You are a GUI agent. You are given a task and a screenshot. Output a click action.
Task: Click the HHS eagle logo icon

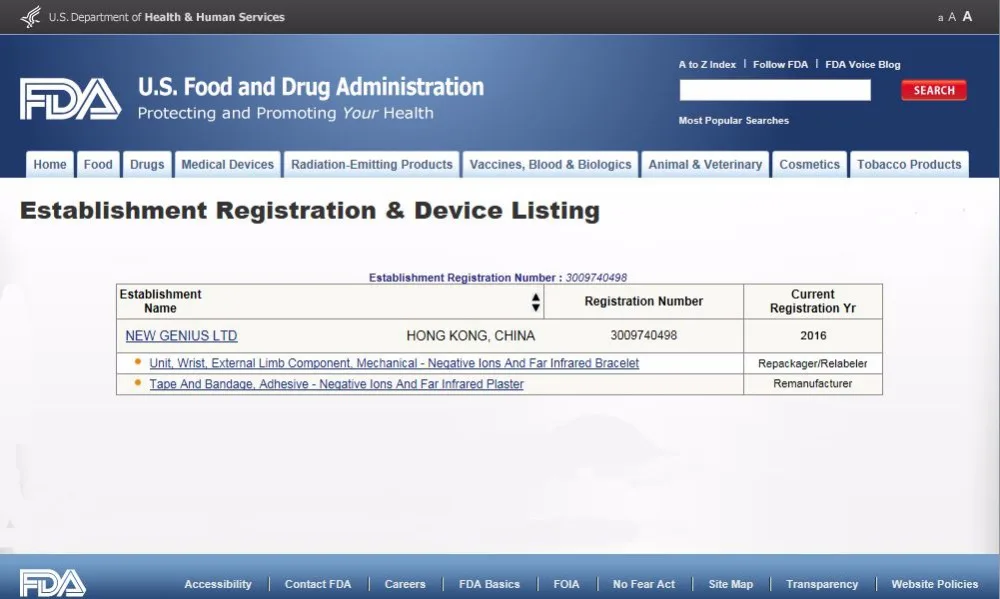31,17
